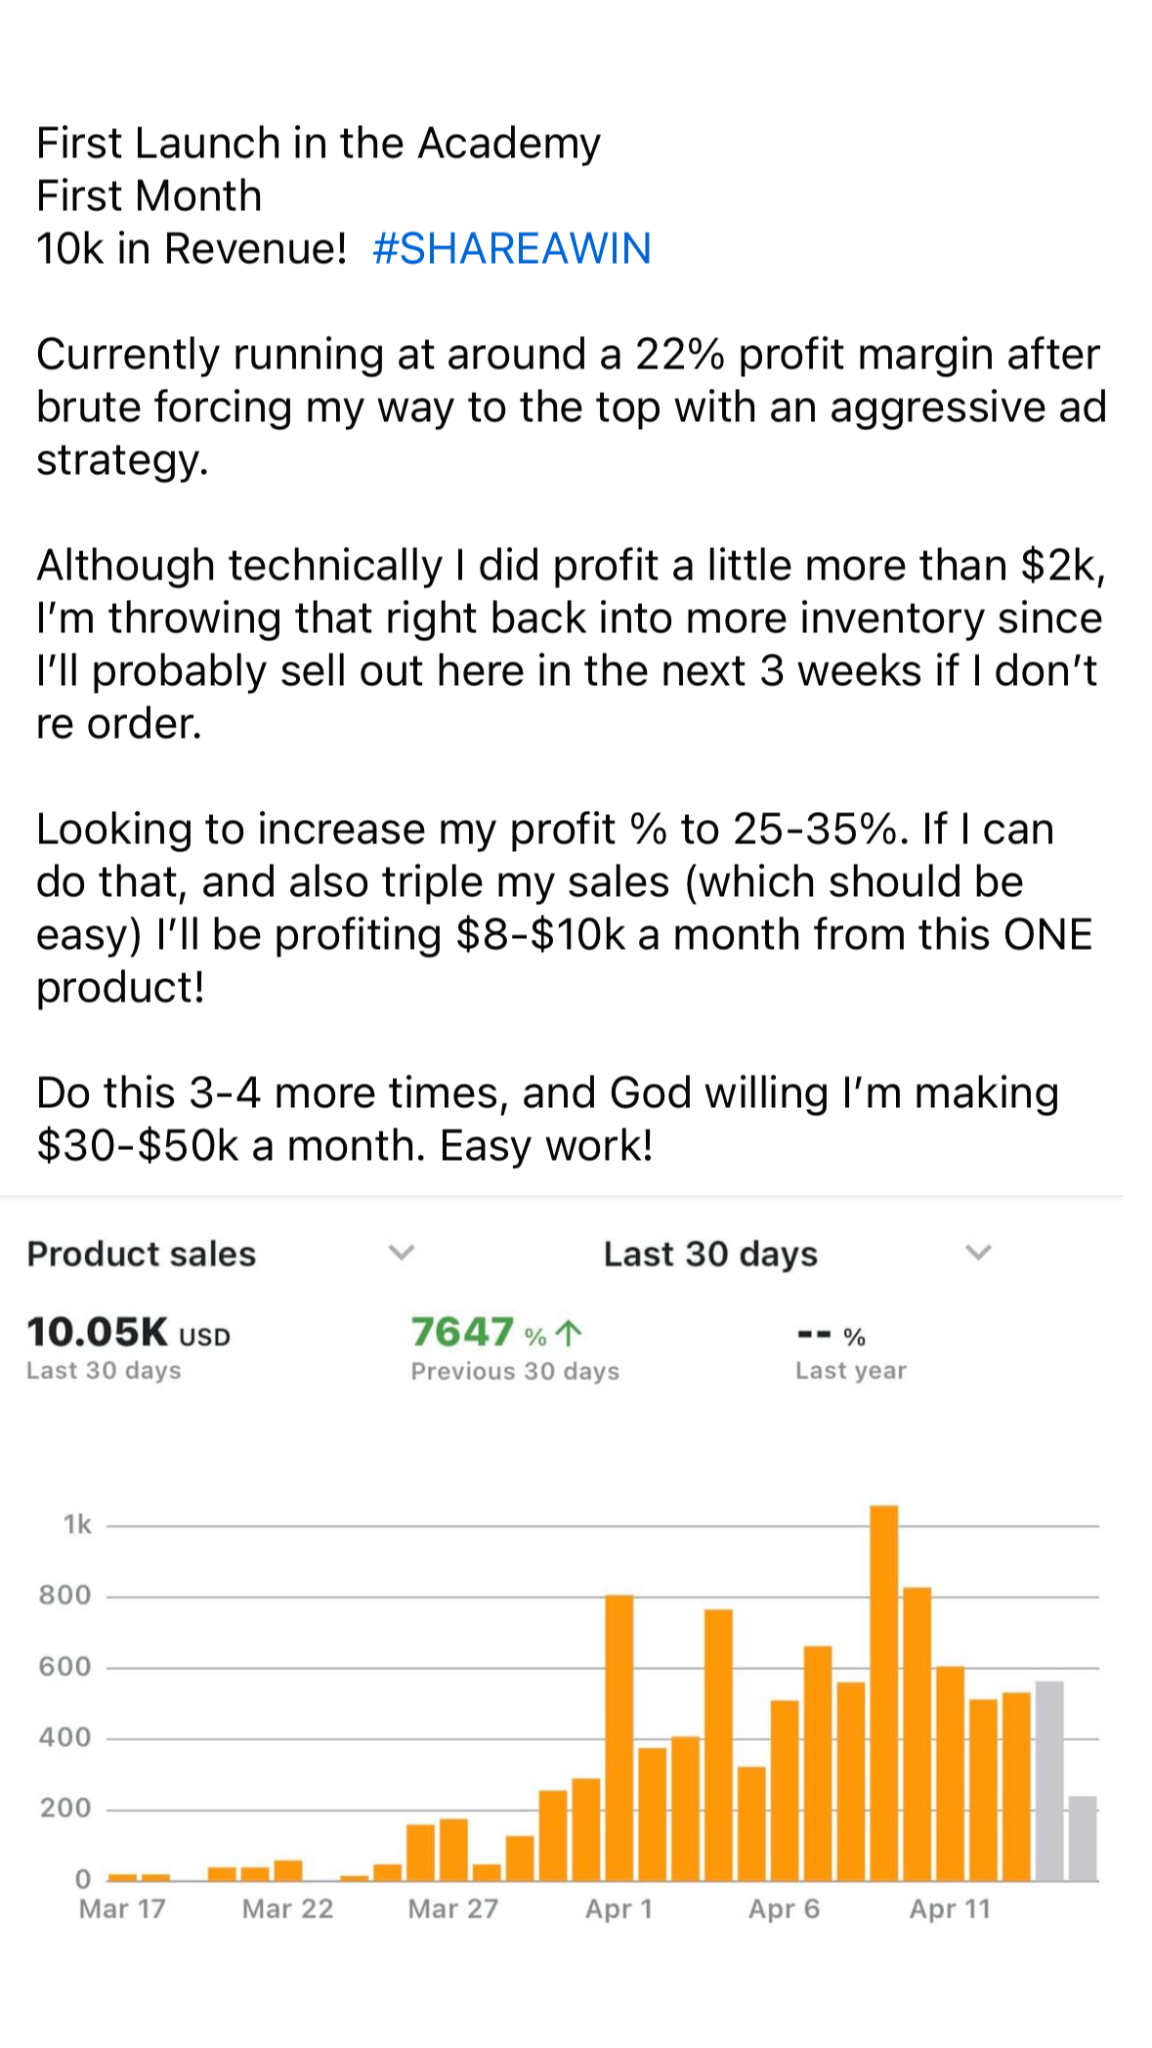Tap the '$30-$50k a month' closing paragraph
Screen dimensions: 1152x2048
click(546, 1119)
